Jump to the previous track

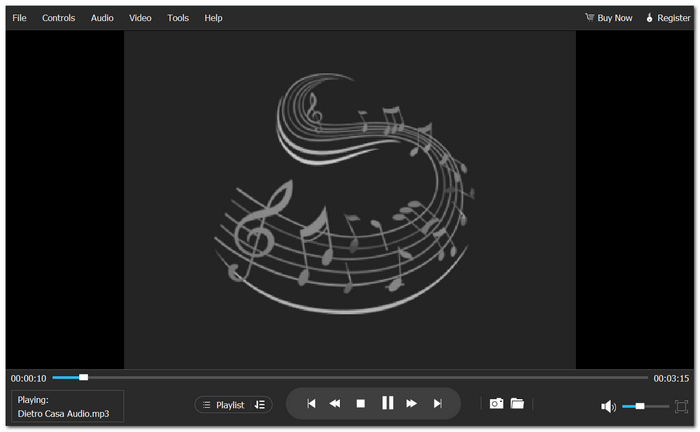[x=311, y=403]
